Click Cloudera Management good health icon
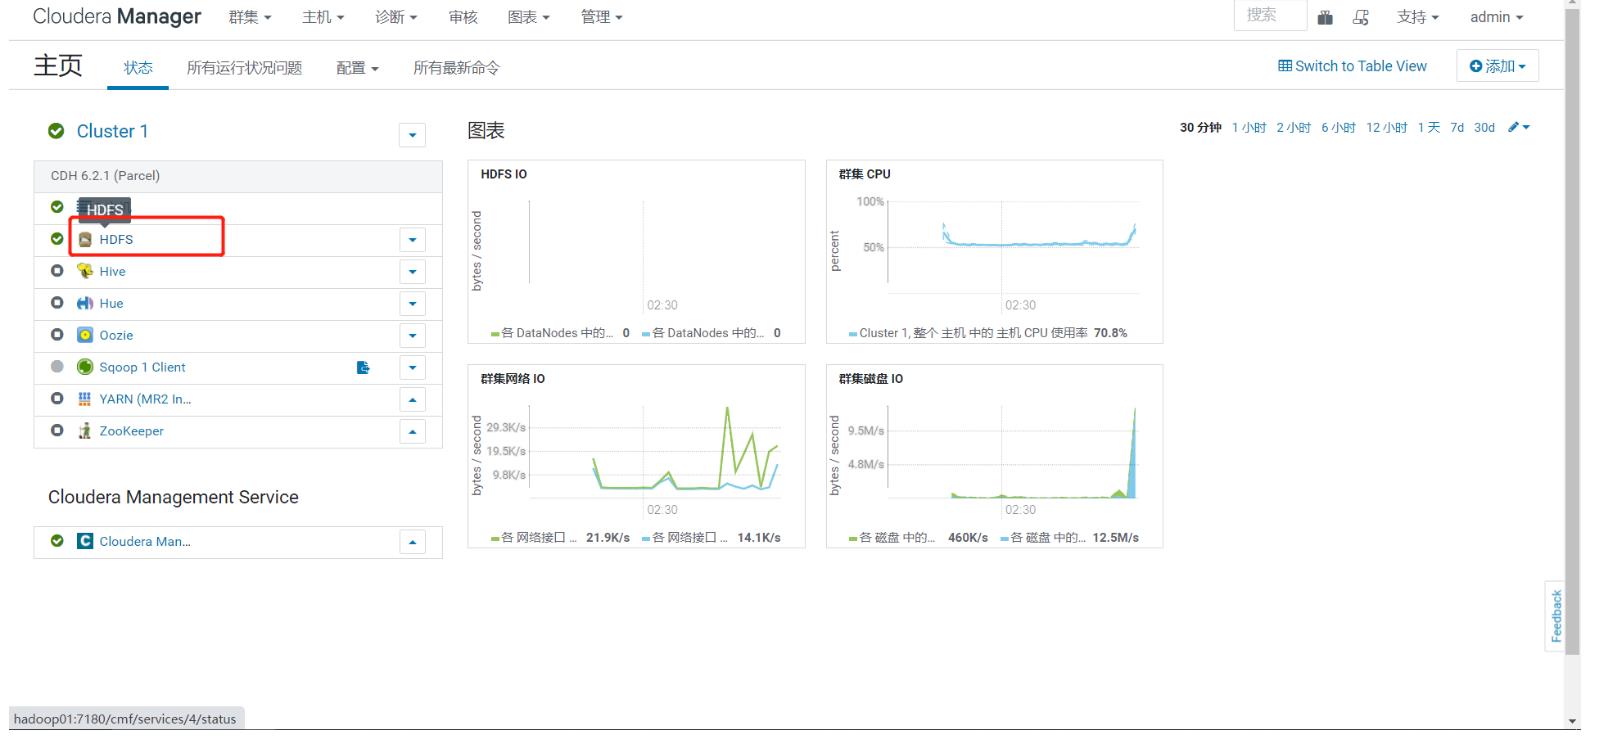 pos(57,541)
